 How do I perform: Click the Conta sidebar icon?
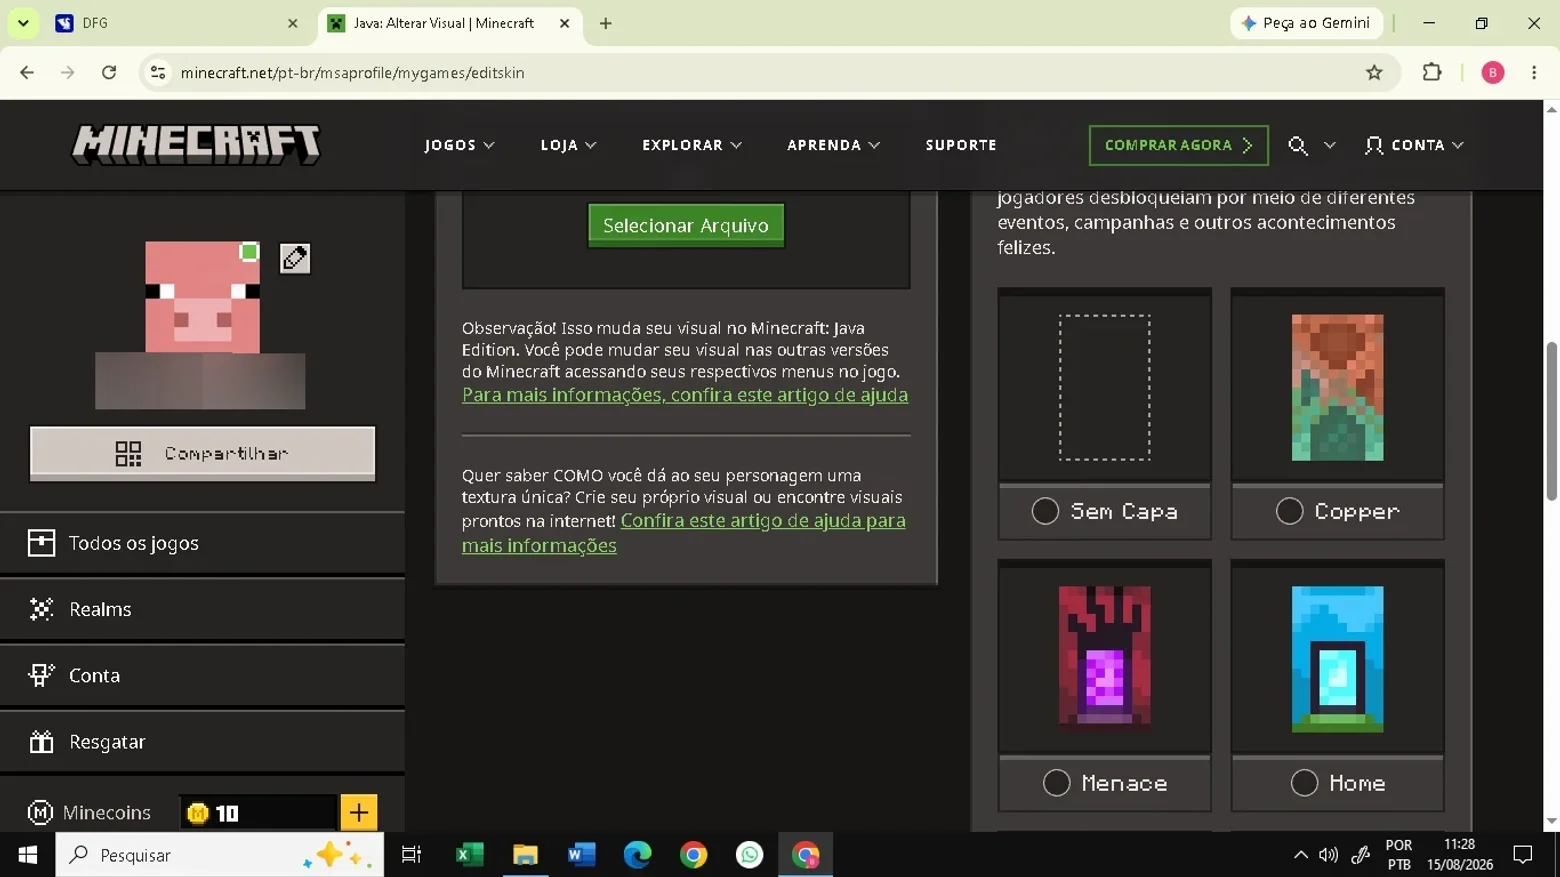click(41, 675)
